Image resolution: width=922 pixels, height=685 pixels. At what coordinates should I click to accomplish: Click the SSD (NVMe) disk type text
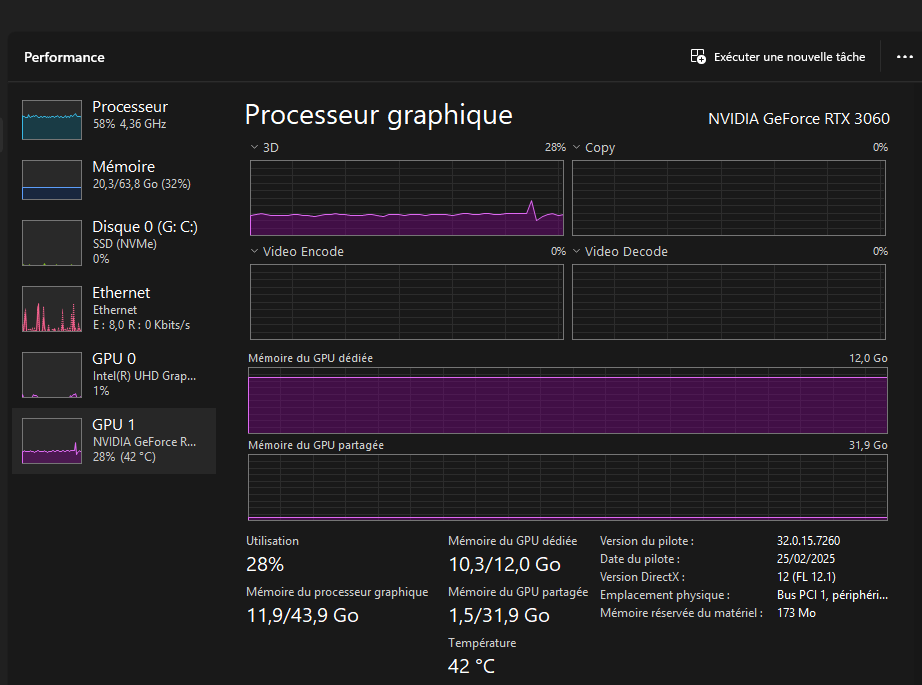[125, 243]
